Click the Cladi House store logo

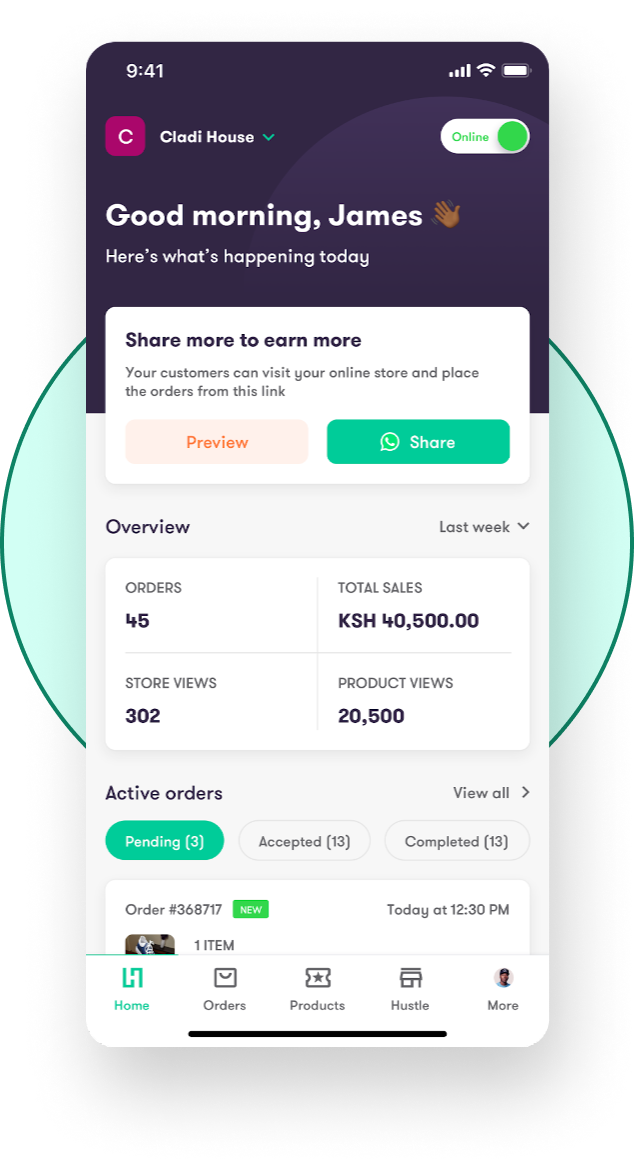[x=125, y=137]
